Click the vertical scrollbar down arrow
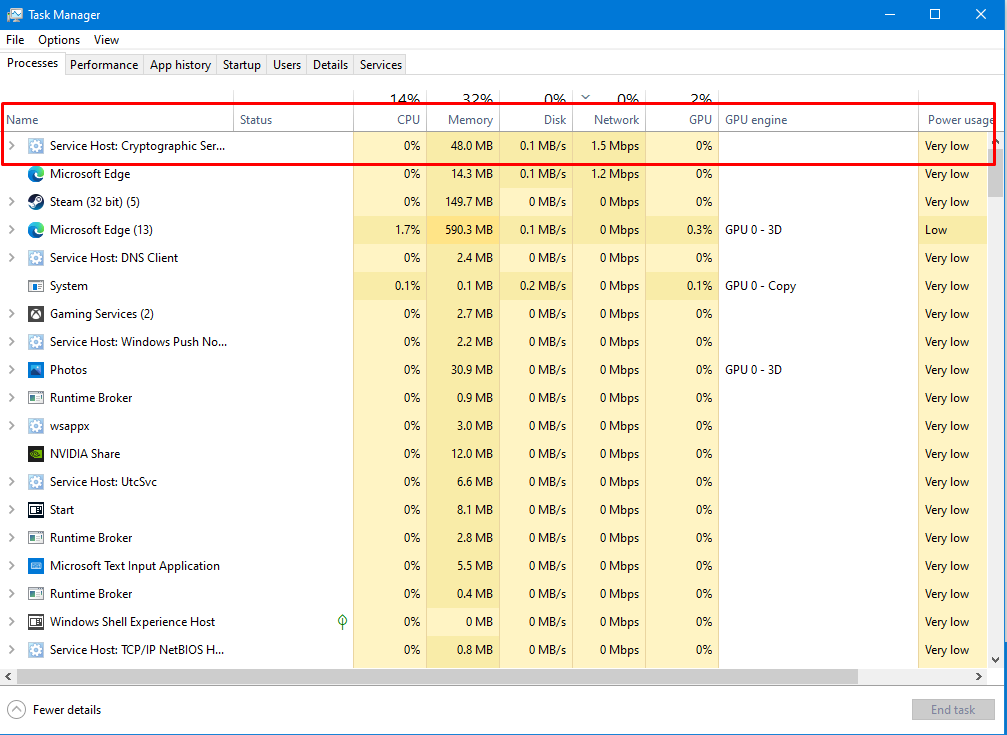This screenshot has height=735, width=1007. pos(995,660)
